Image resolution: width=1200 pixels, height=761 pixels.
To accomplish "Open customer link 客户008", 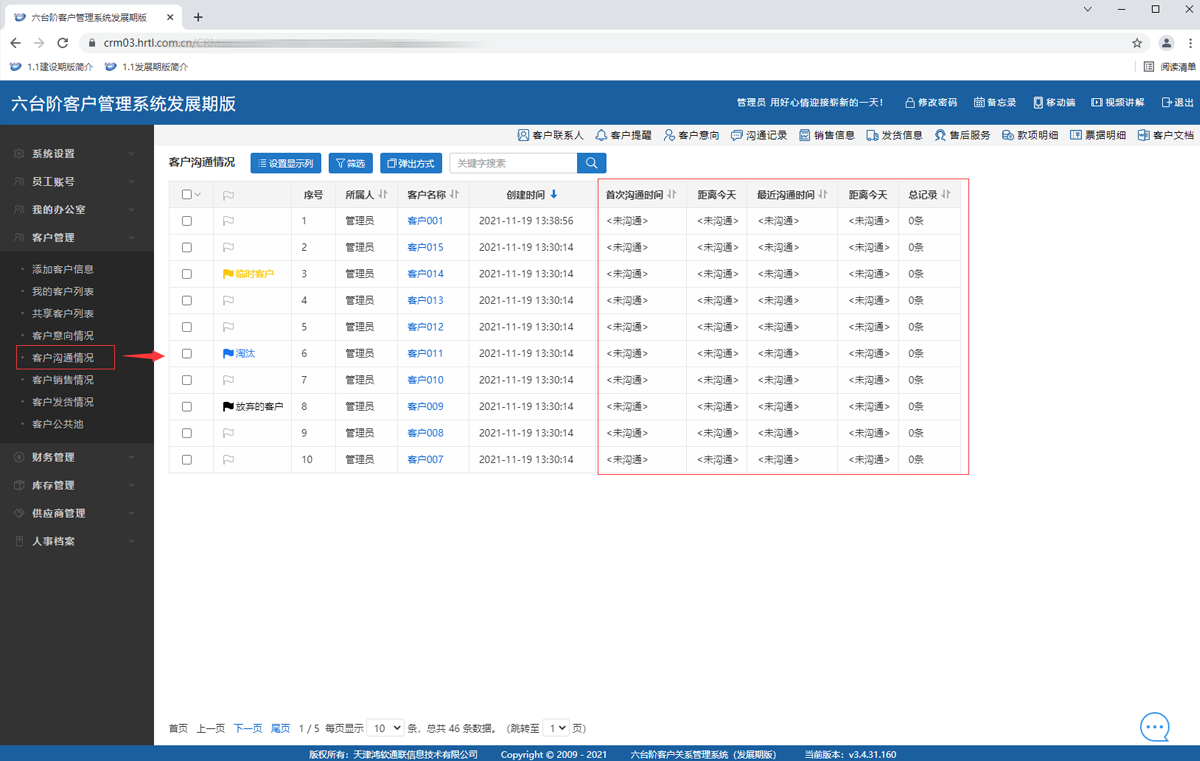I will pos(425,433).
